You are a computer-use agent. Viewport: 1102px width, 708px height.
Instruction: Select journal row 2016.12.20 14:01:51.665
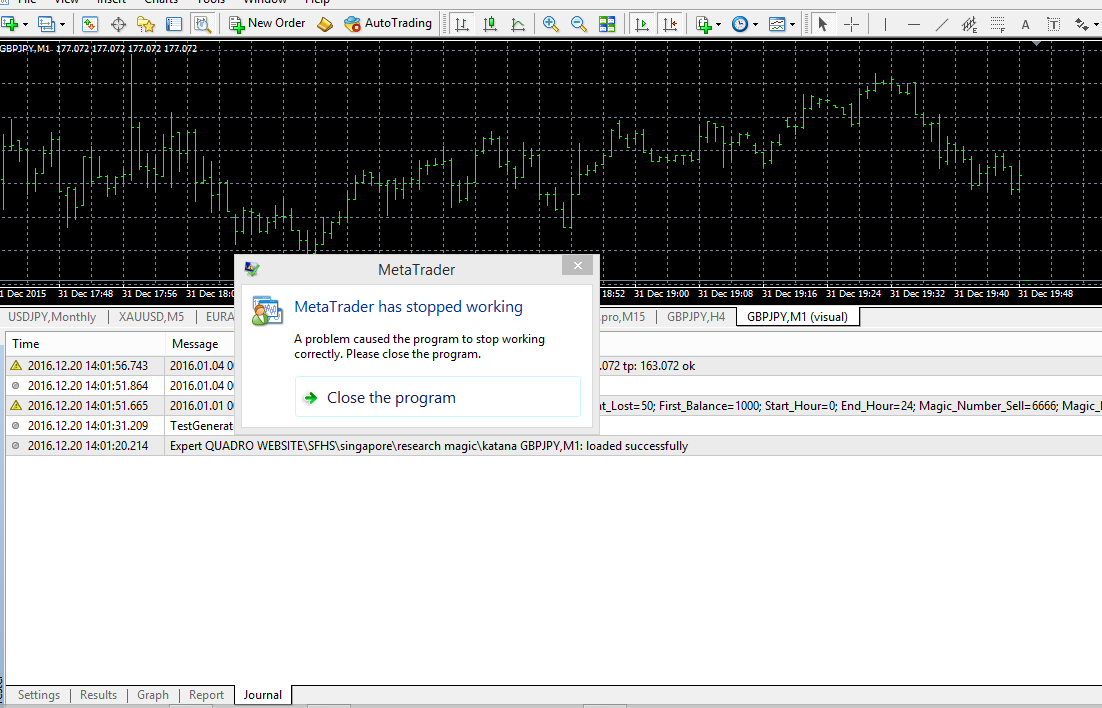[554, 406]
